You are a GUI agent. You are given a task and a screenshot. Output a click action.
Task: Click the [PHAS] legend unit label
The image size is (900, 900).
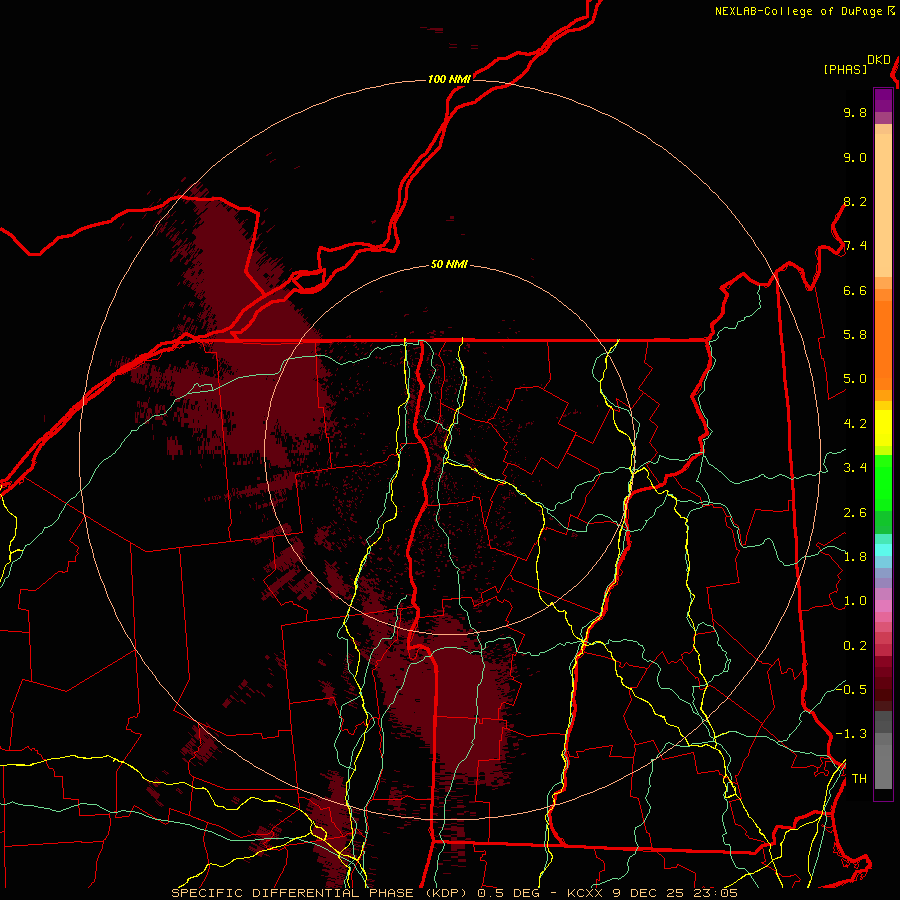845,69
